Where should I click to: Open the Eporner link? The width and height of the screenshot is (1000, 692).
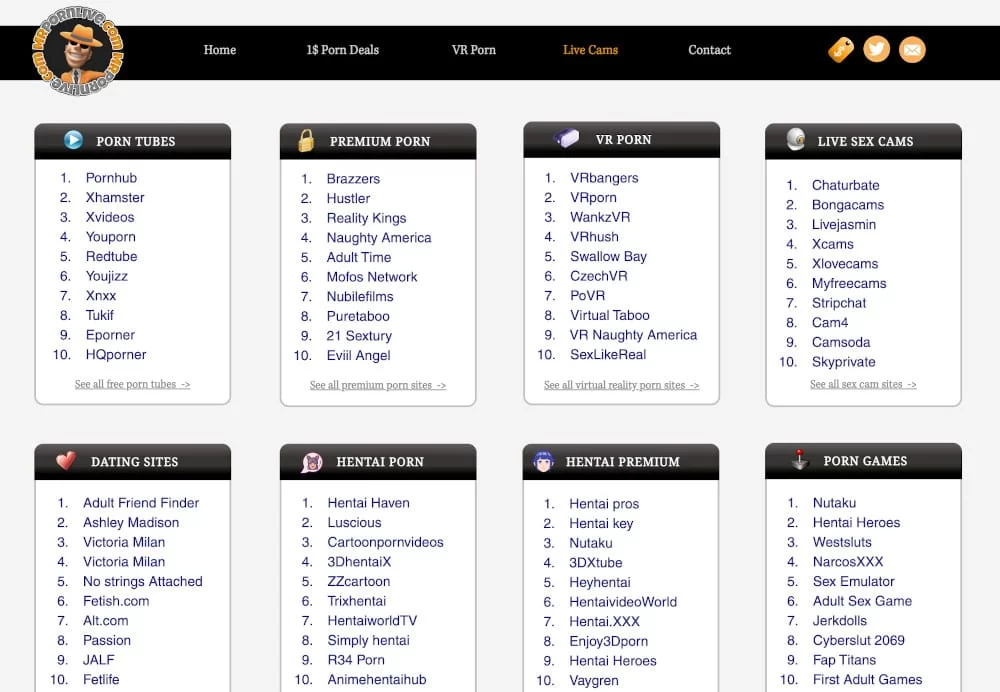(x=110, y=335)
